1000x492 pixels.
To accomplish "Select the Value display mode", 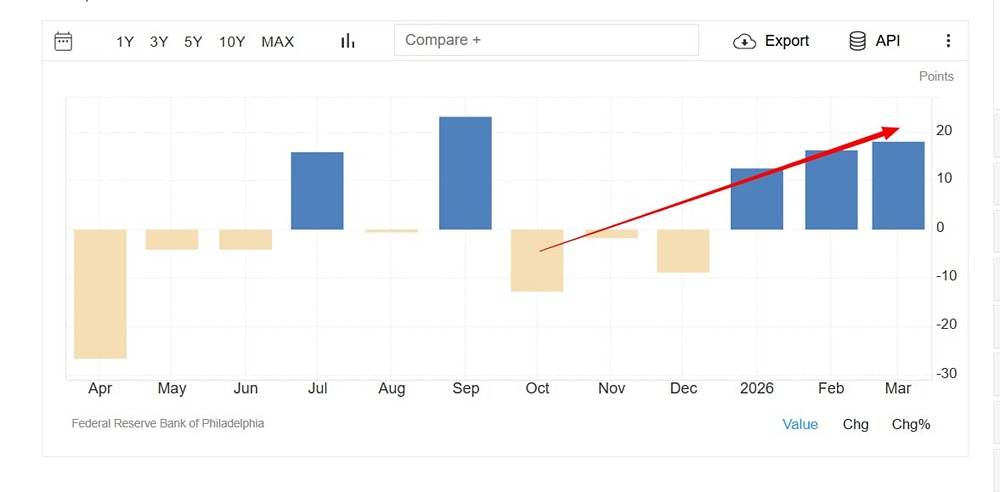I will pyautogui.click(x=800, y=424).
